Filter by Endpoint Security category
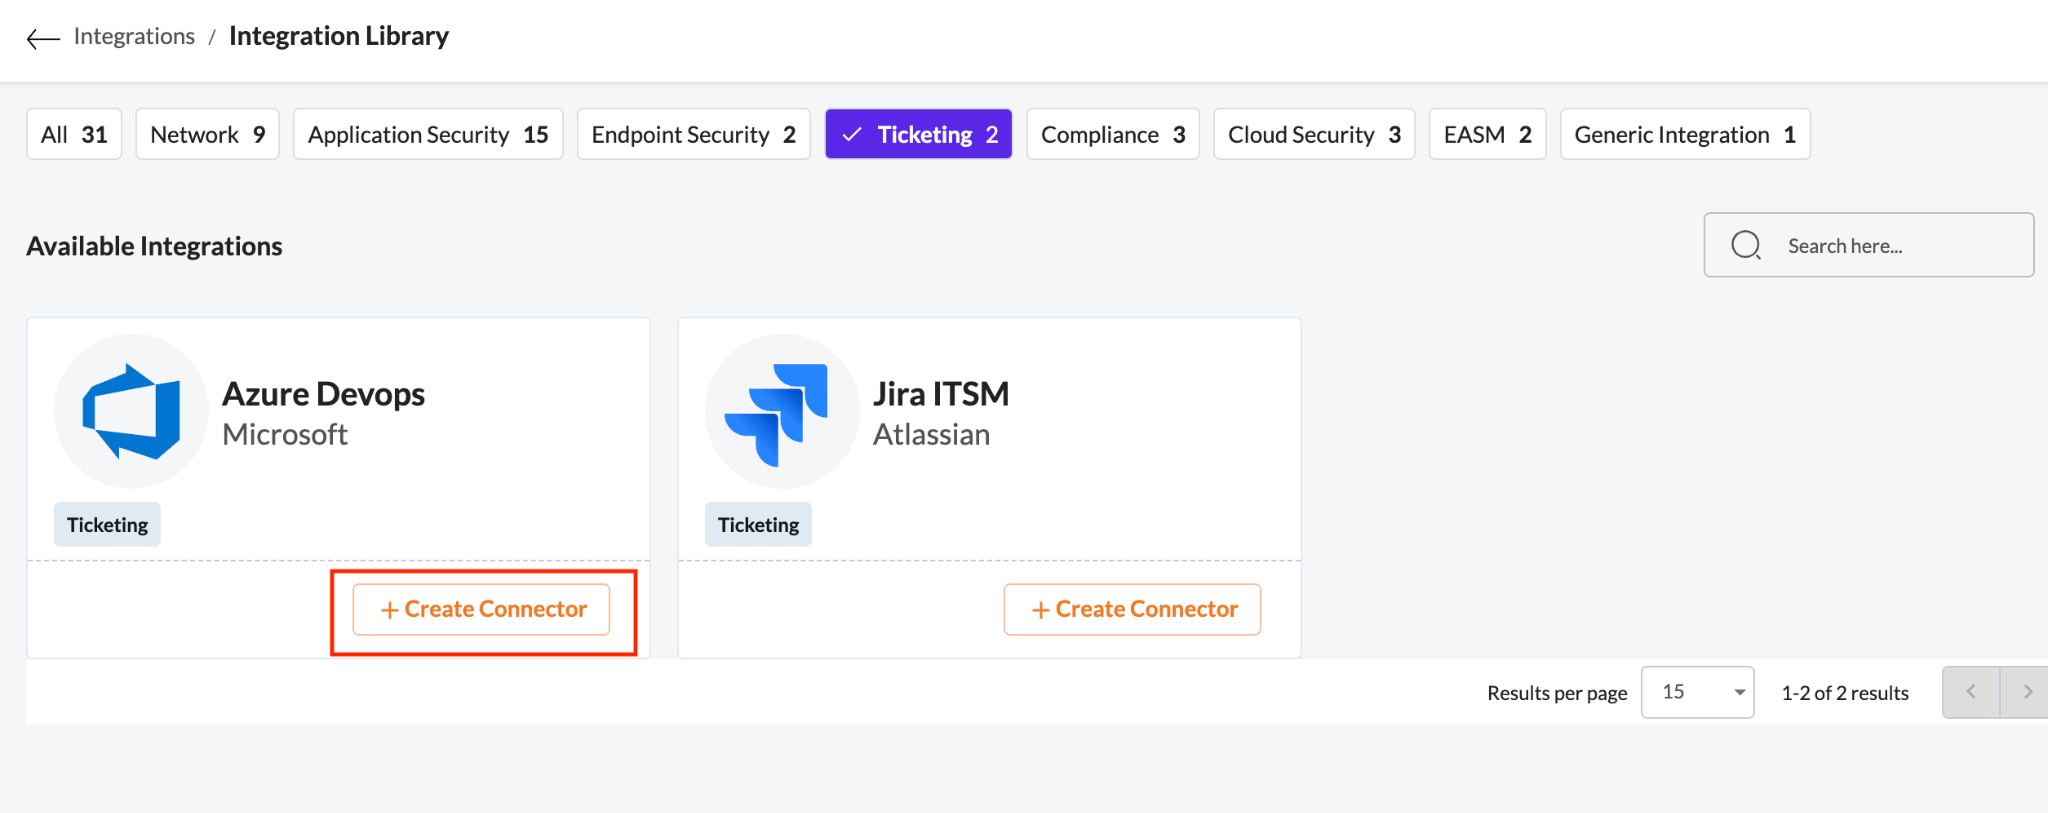 693,134
